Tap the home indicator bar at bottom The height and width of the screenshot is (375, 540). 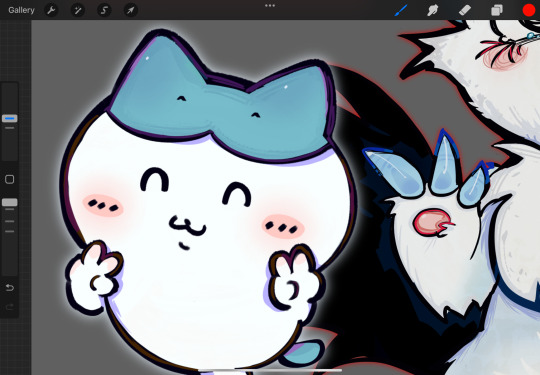pyautogui.click(x=270, y=371)
